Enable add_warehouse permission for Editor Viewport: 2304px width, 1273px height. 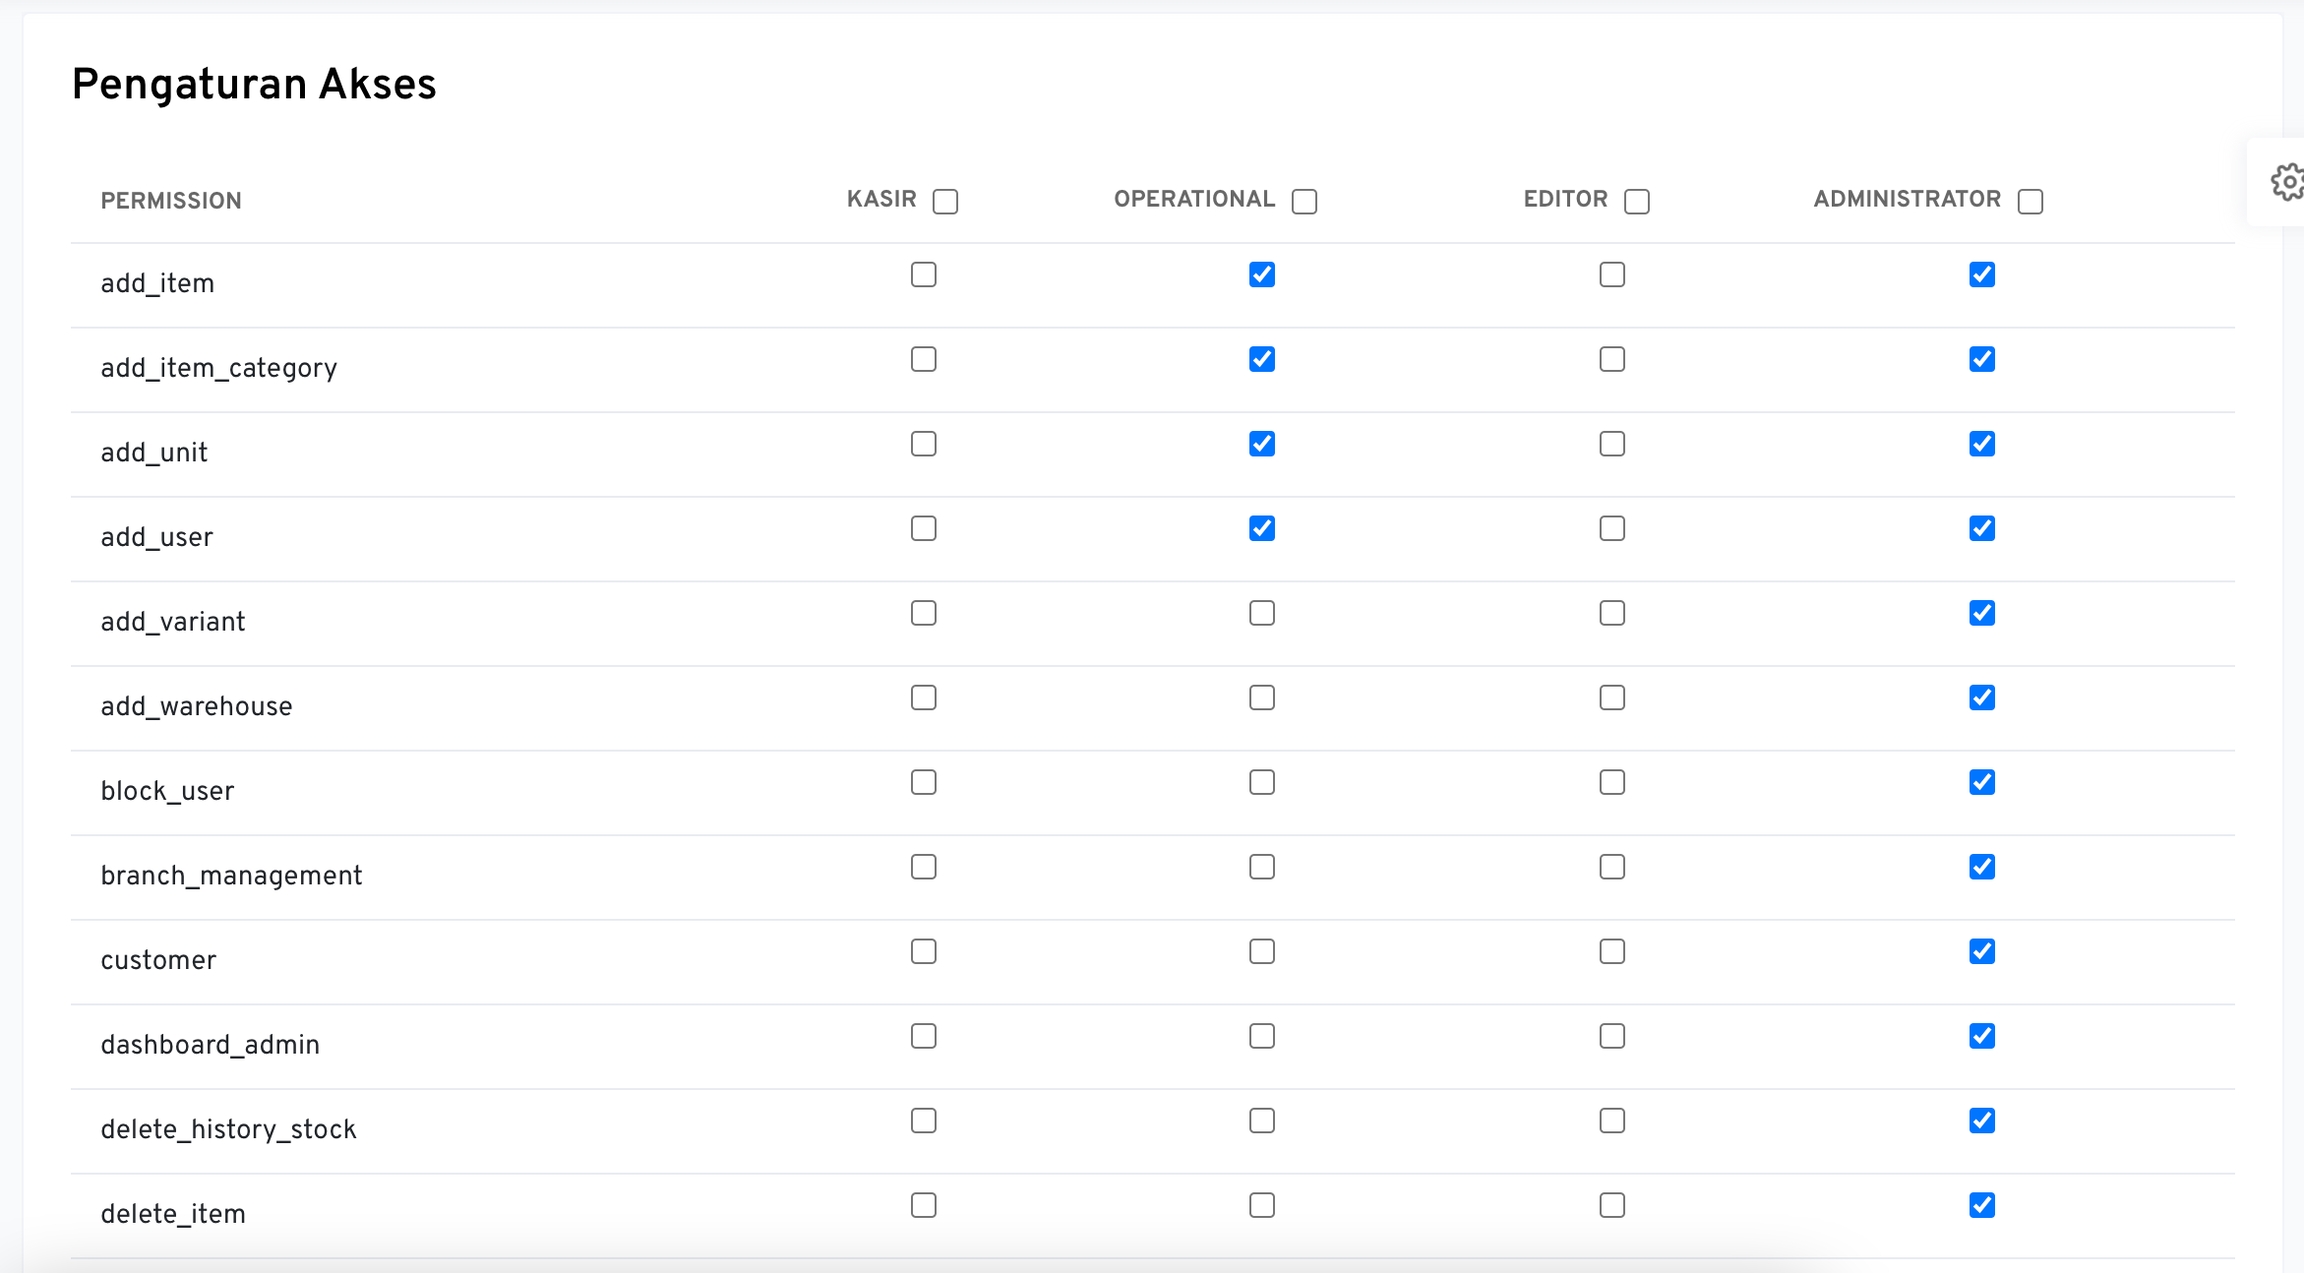pyautogui.click(x=1612, y=697)
